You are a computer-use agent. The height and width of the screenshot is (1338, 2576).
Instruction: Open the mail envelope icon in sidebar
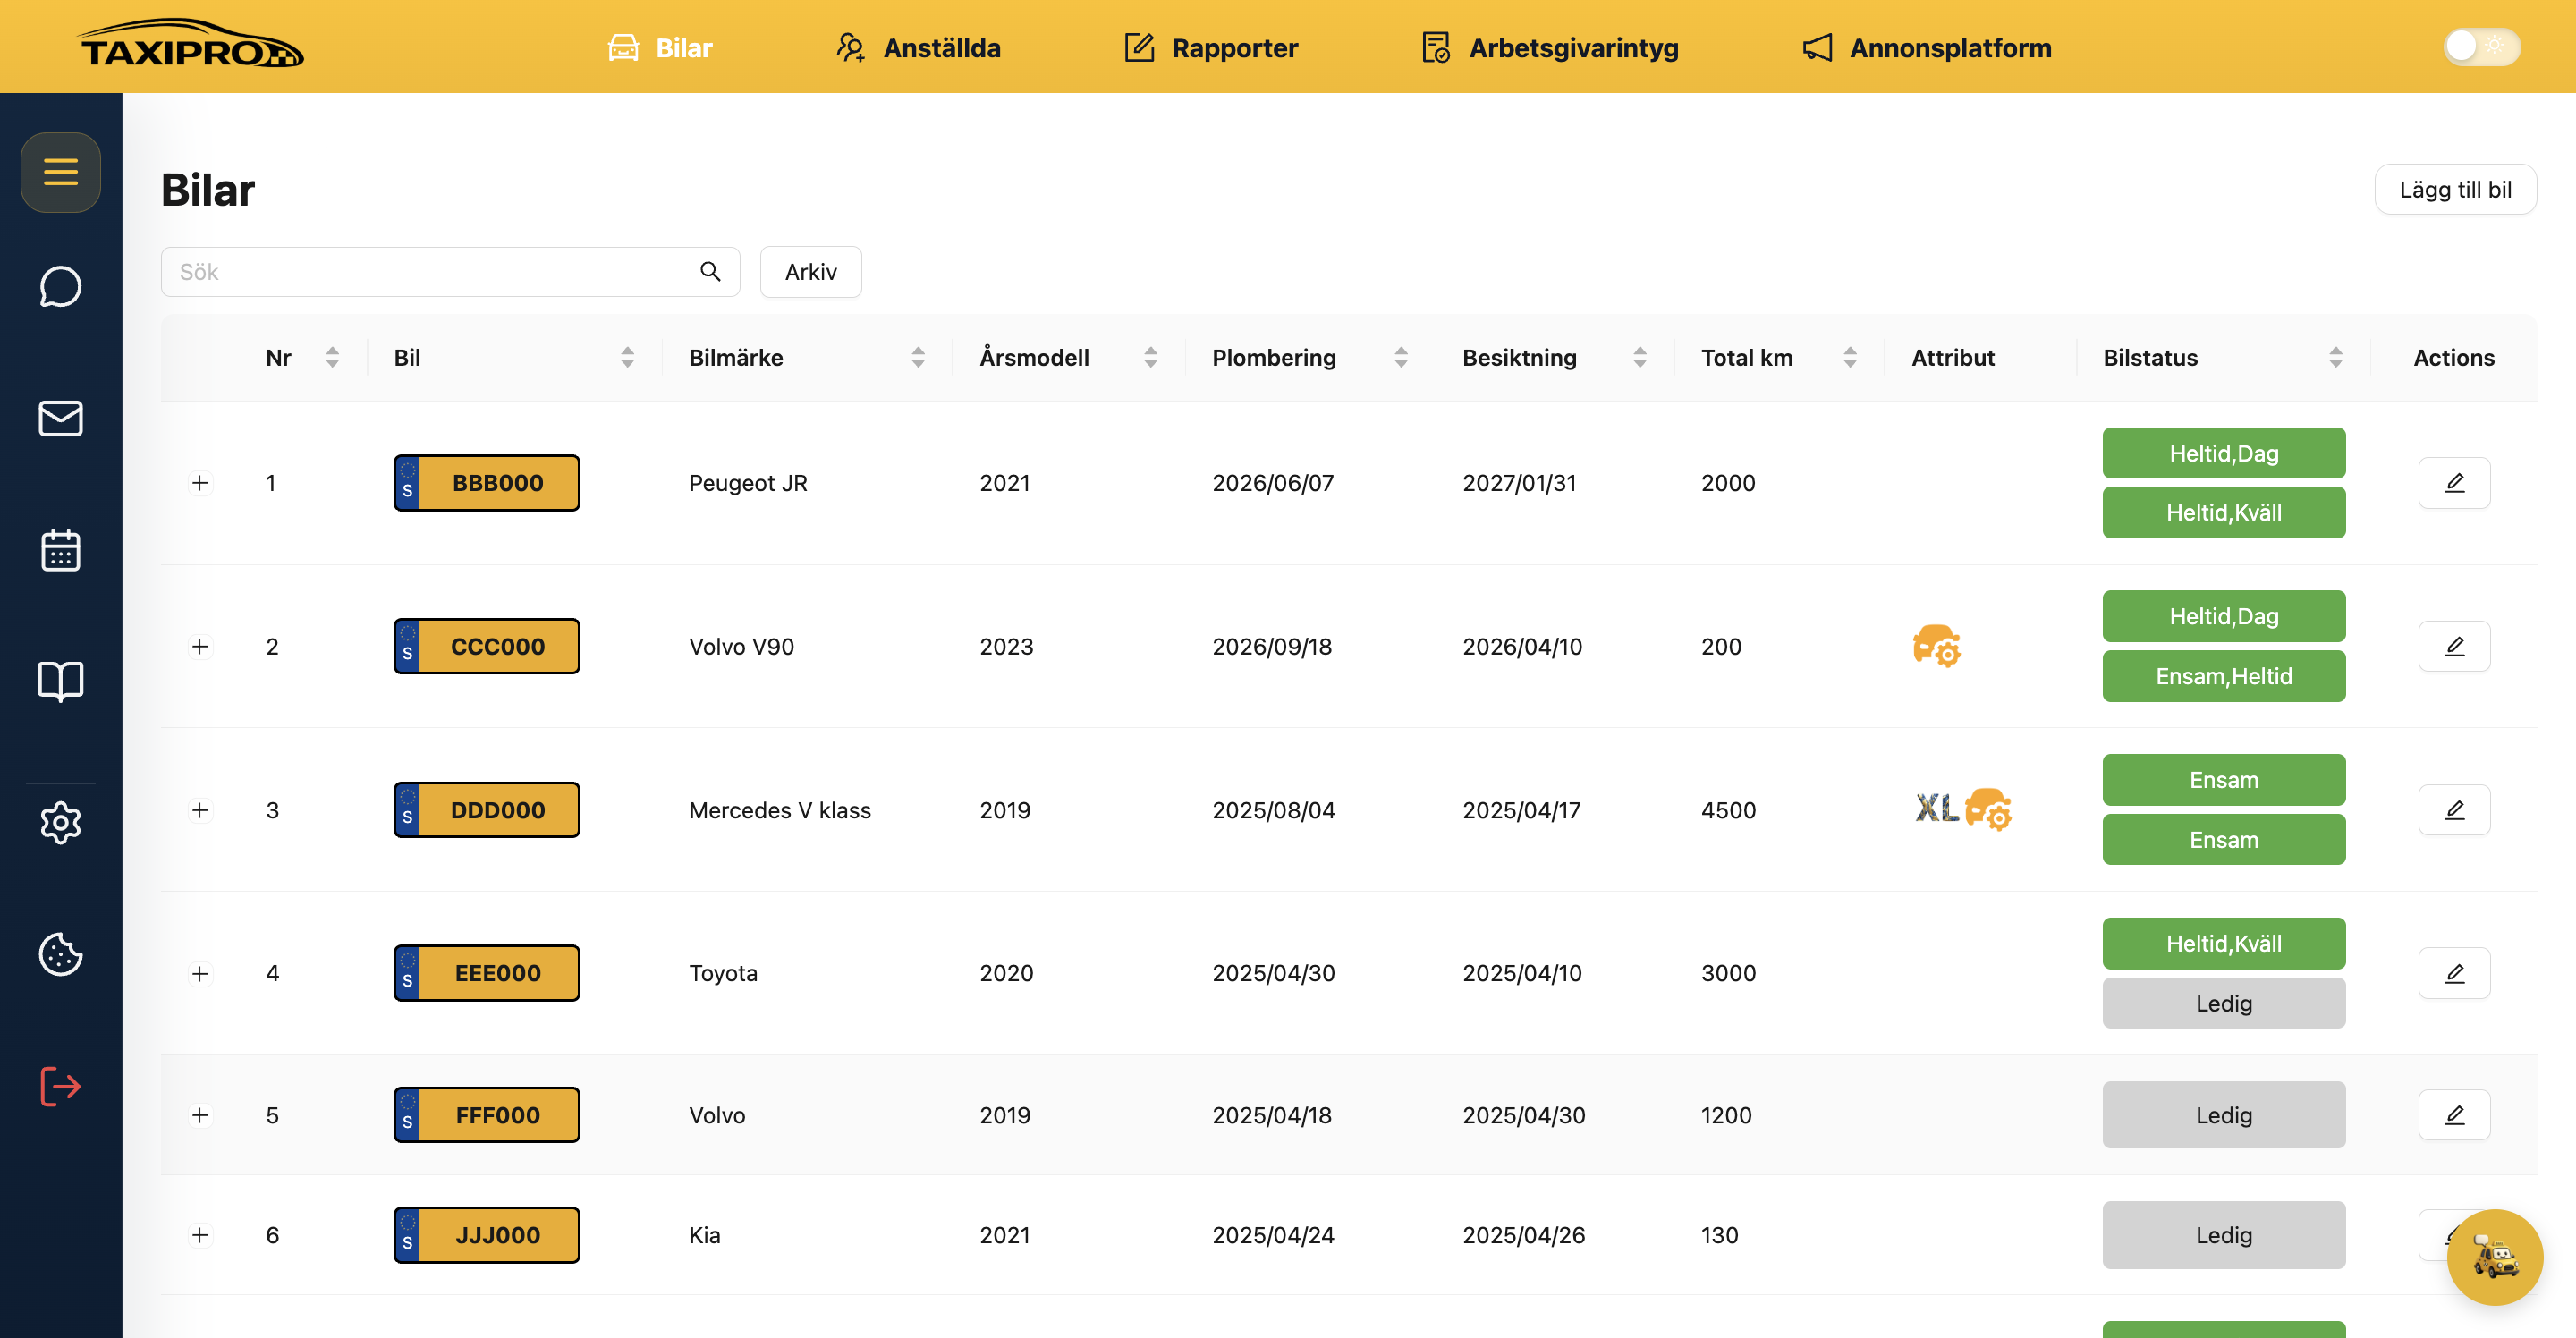pos(60,418)
